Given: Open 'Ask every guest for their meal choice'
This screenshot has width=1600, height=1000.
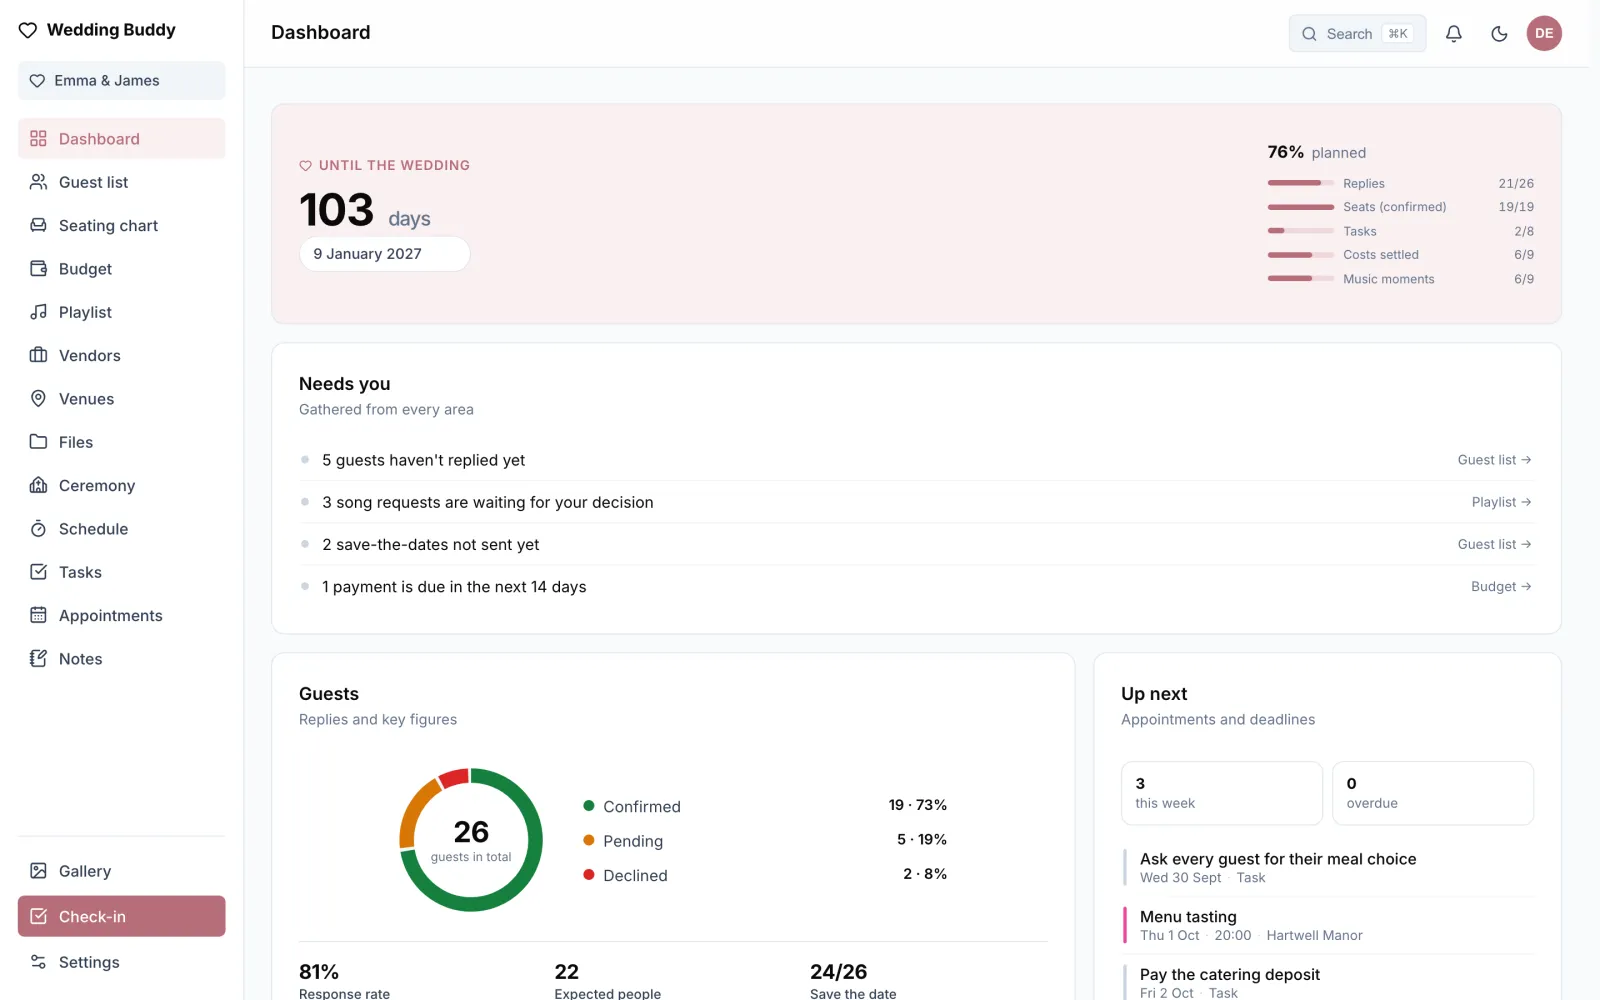Looking at the screenshot, I should (x=1328, y=867).
